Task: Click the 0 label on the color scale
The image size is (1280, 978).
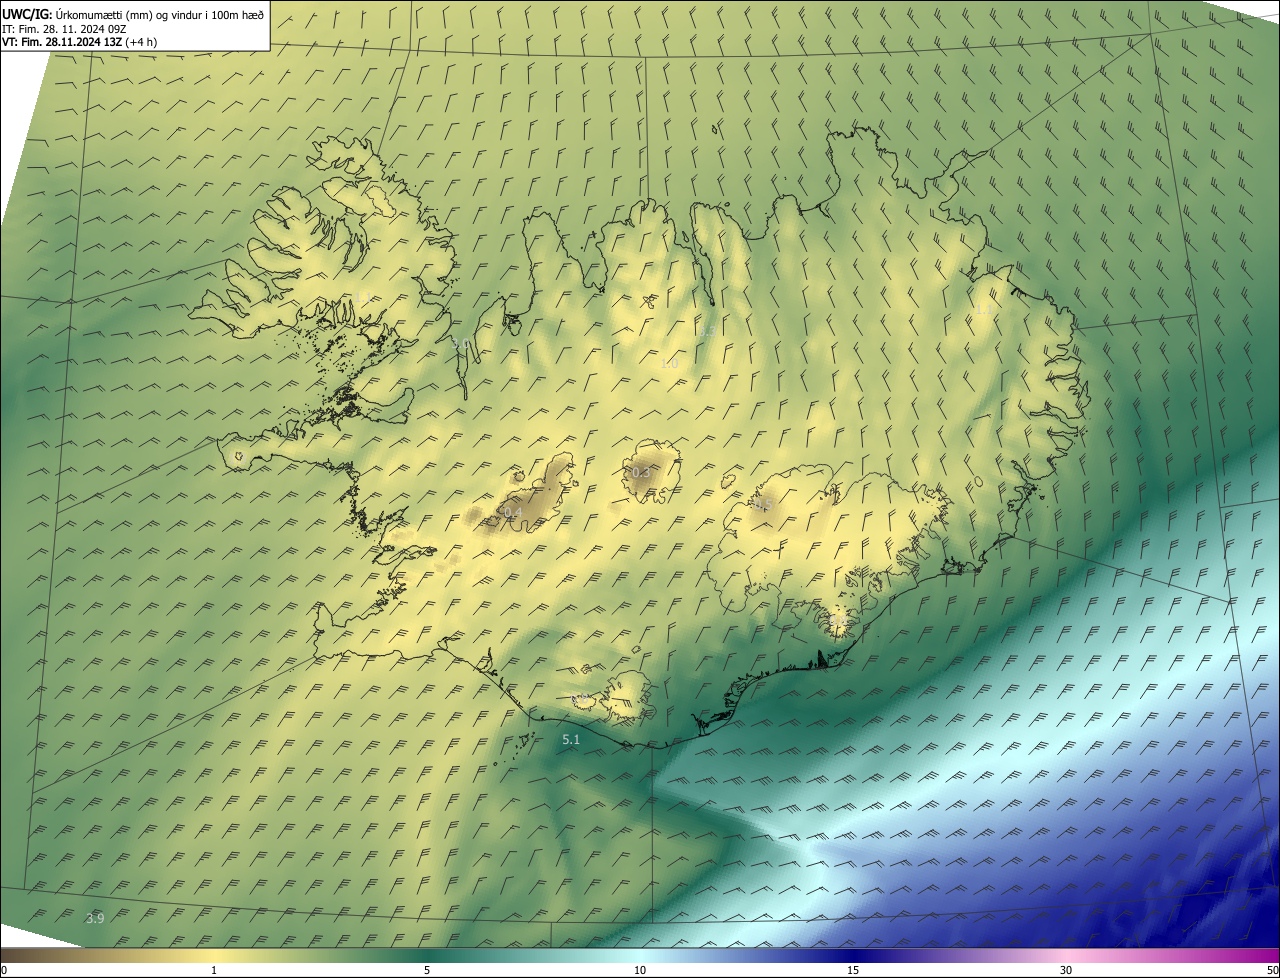Action: tap(4, 970)
